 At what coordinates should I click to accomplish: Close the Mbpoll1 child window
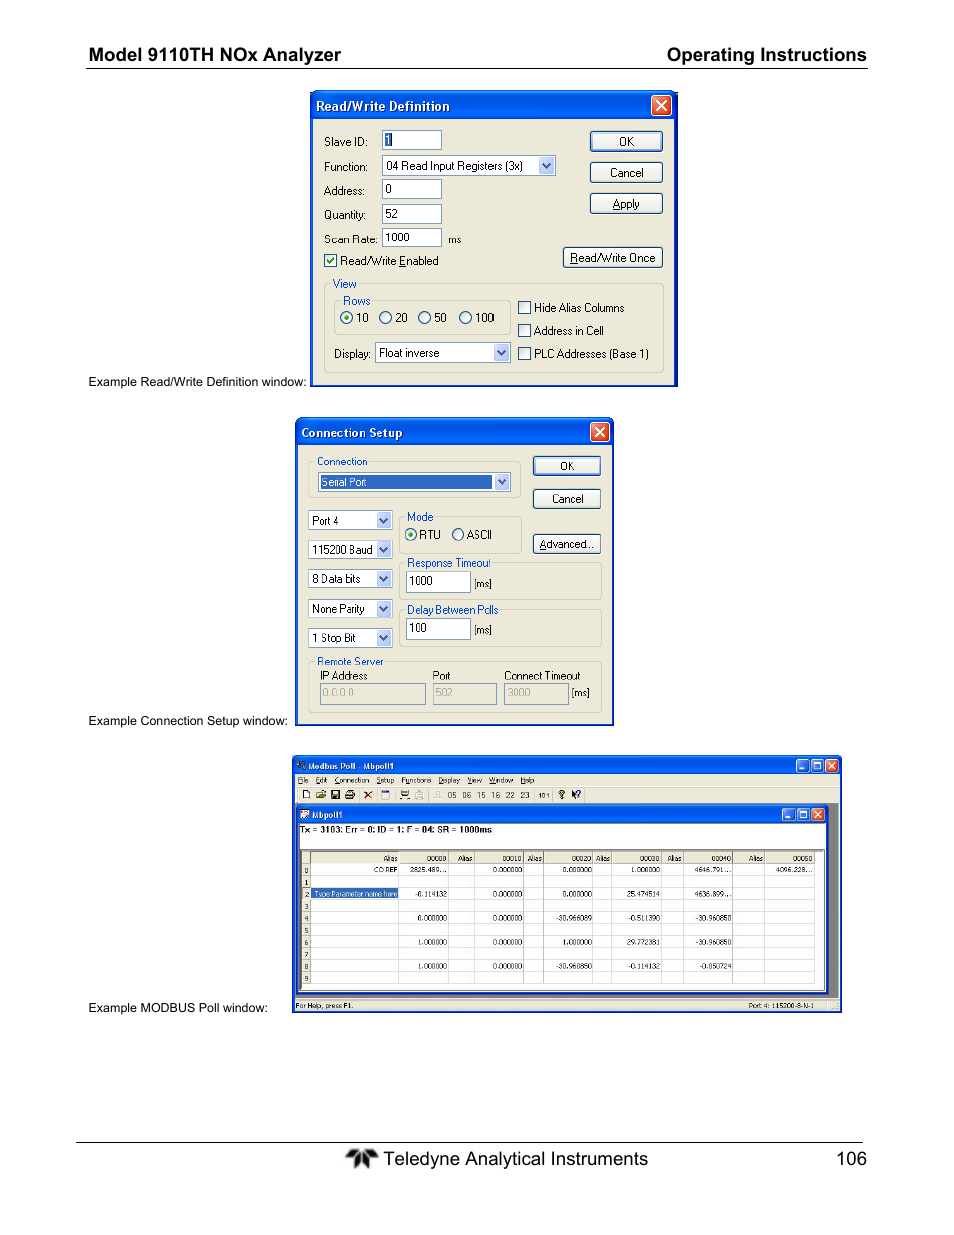pos(818,814)
